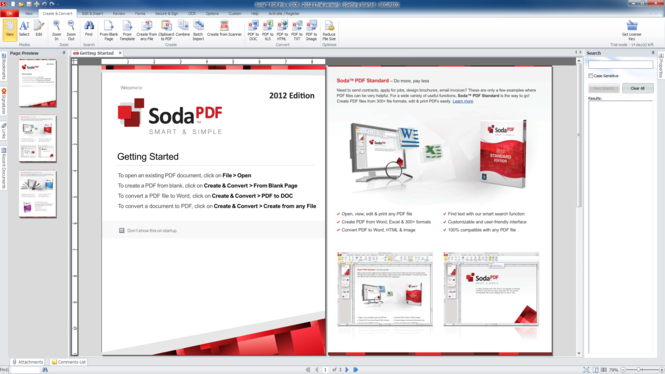The image size is (665, 374).
Task: Choose Create from any File
Action: coord(146,30)
